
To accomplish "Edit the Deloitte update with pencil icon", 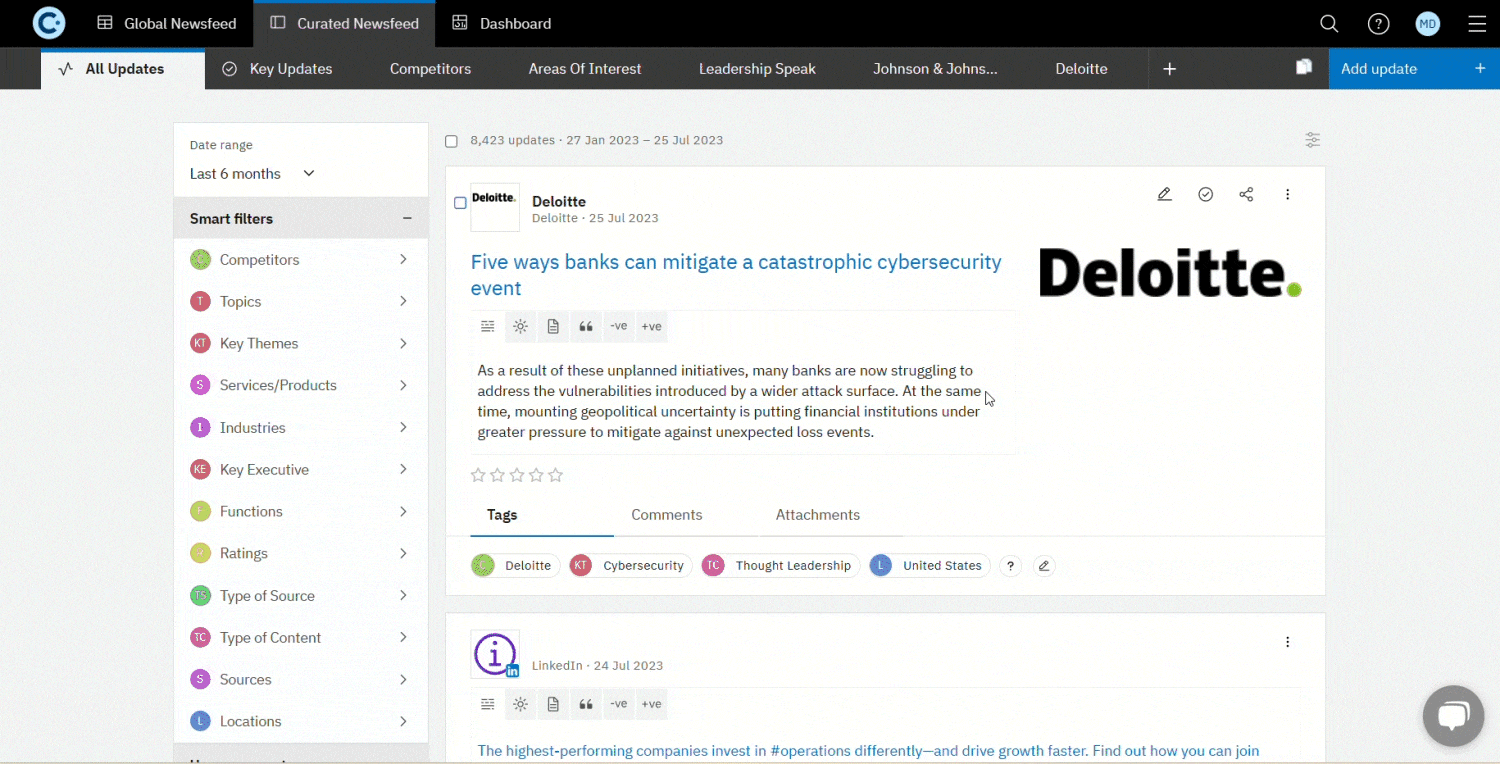I will [x=1164, y=194].
